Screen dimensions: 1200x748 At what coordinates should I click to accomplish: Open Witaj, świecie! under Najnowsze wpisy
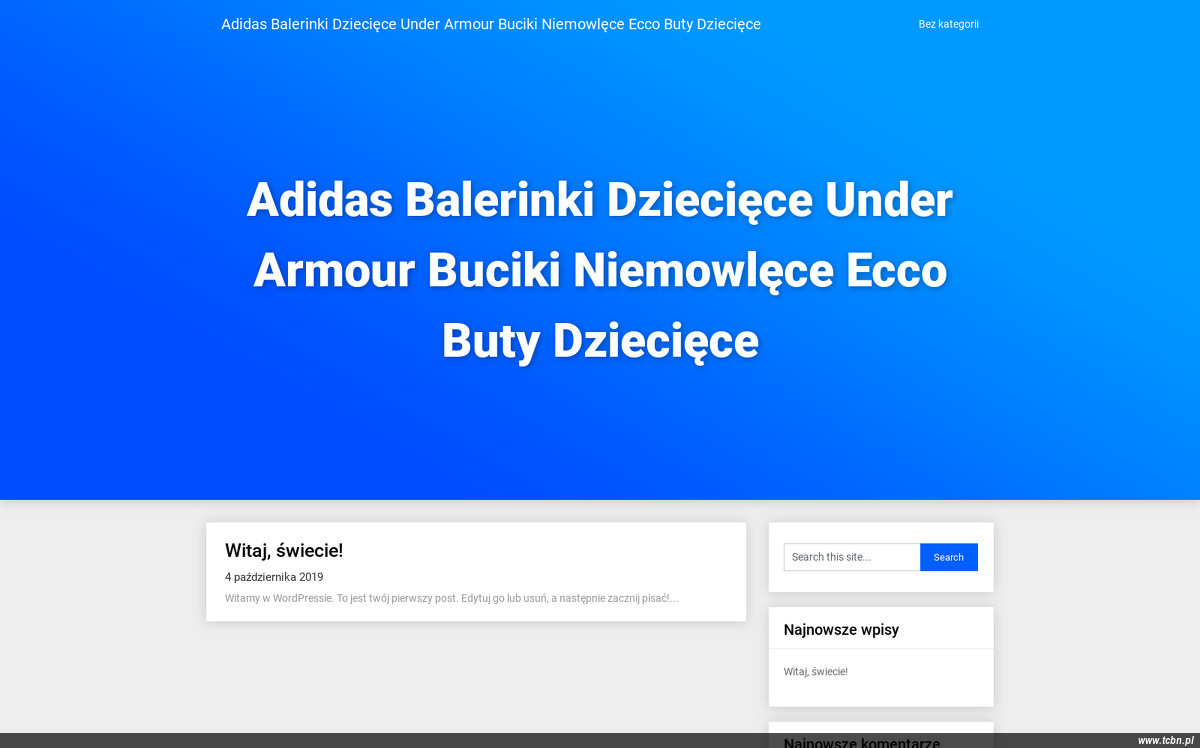816,672
